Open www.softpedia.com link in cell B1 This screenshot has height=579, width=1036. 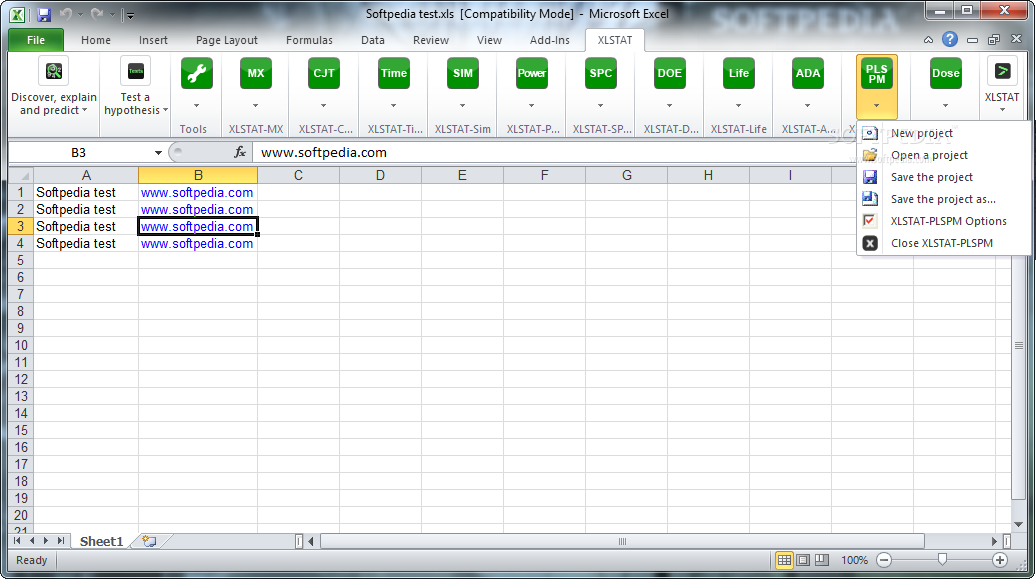(197, 192)
